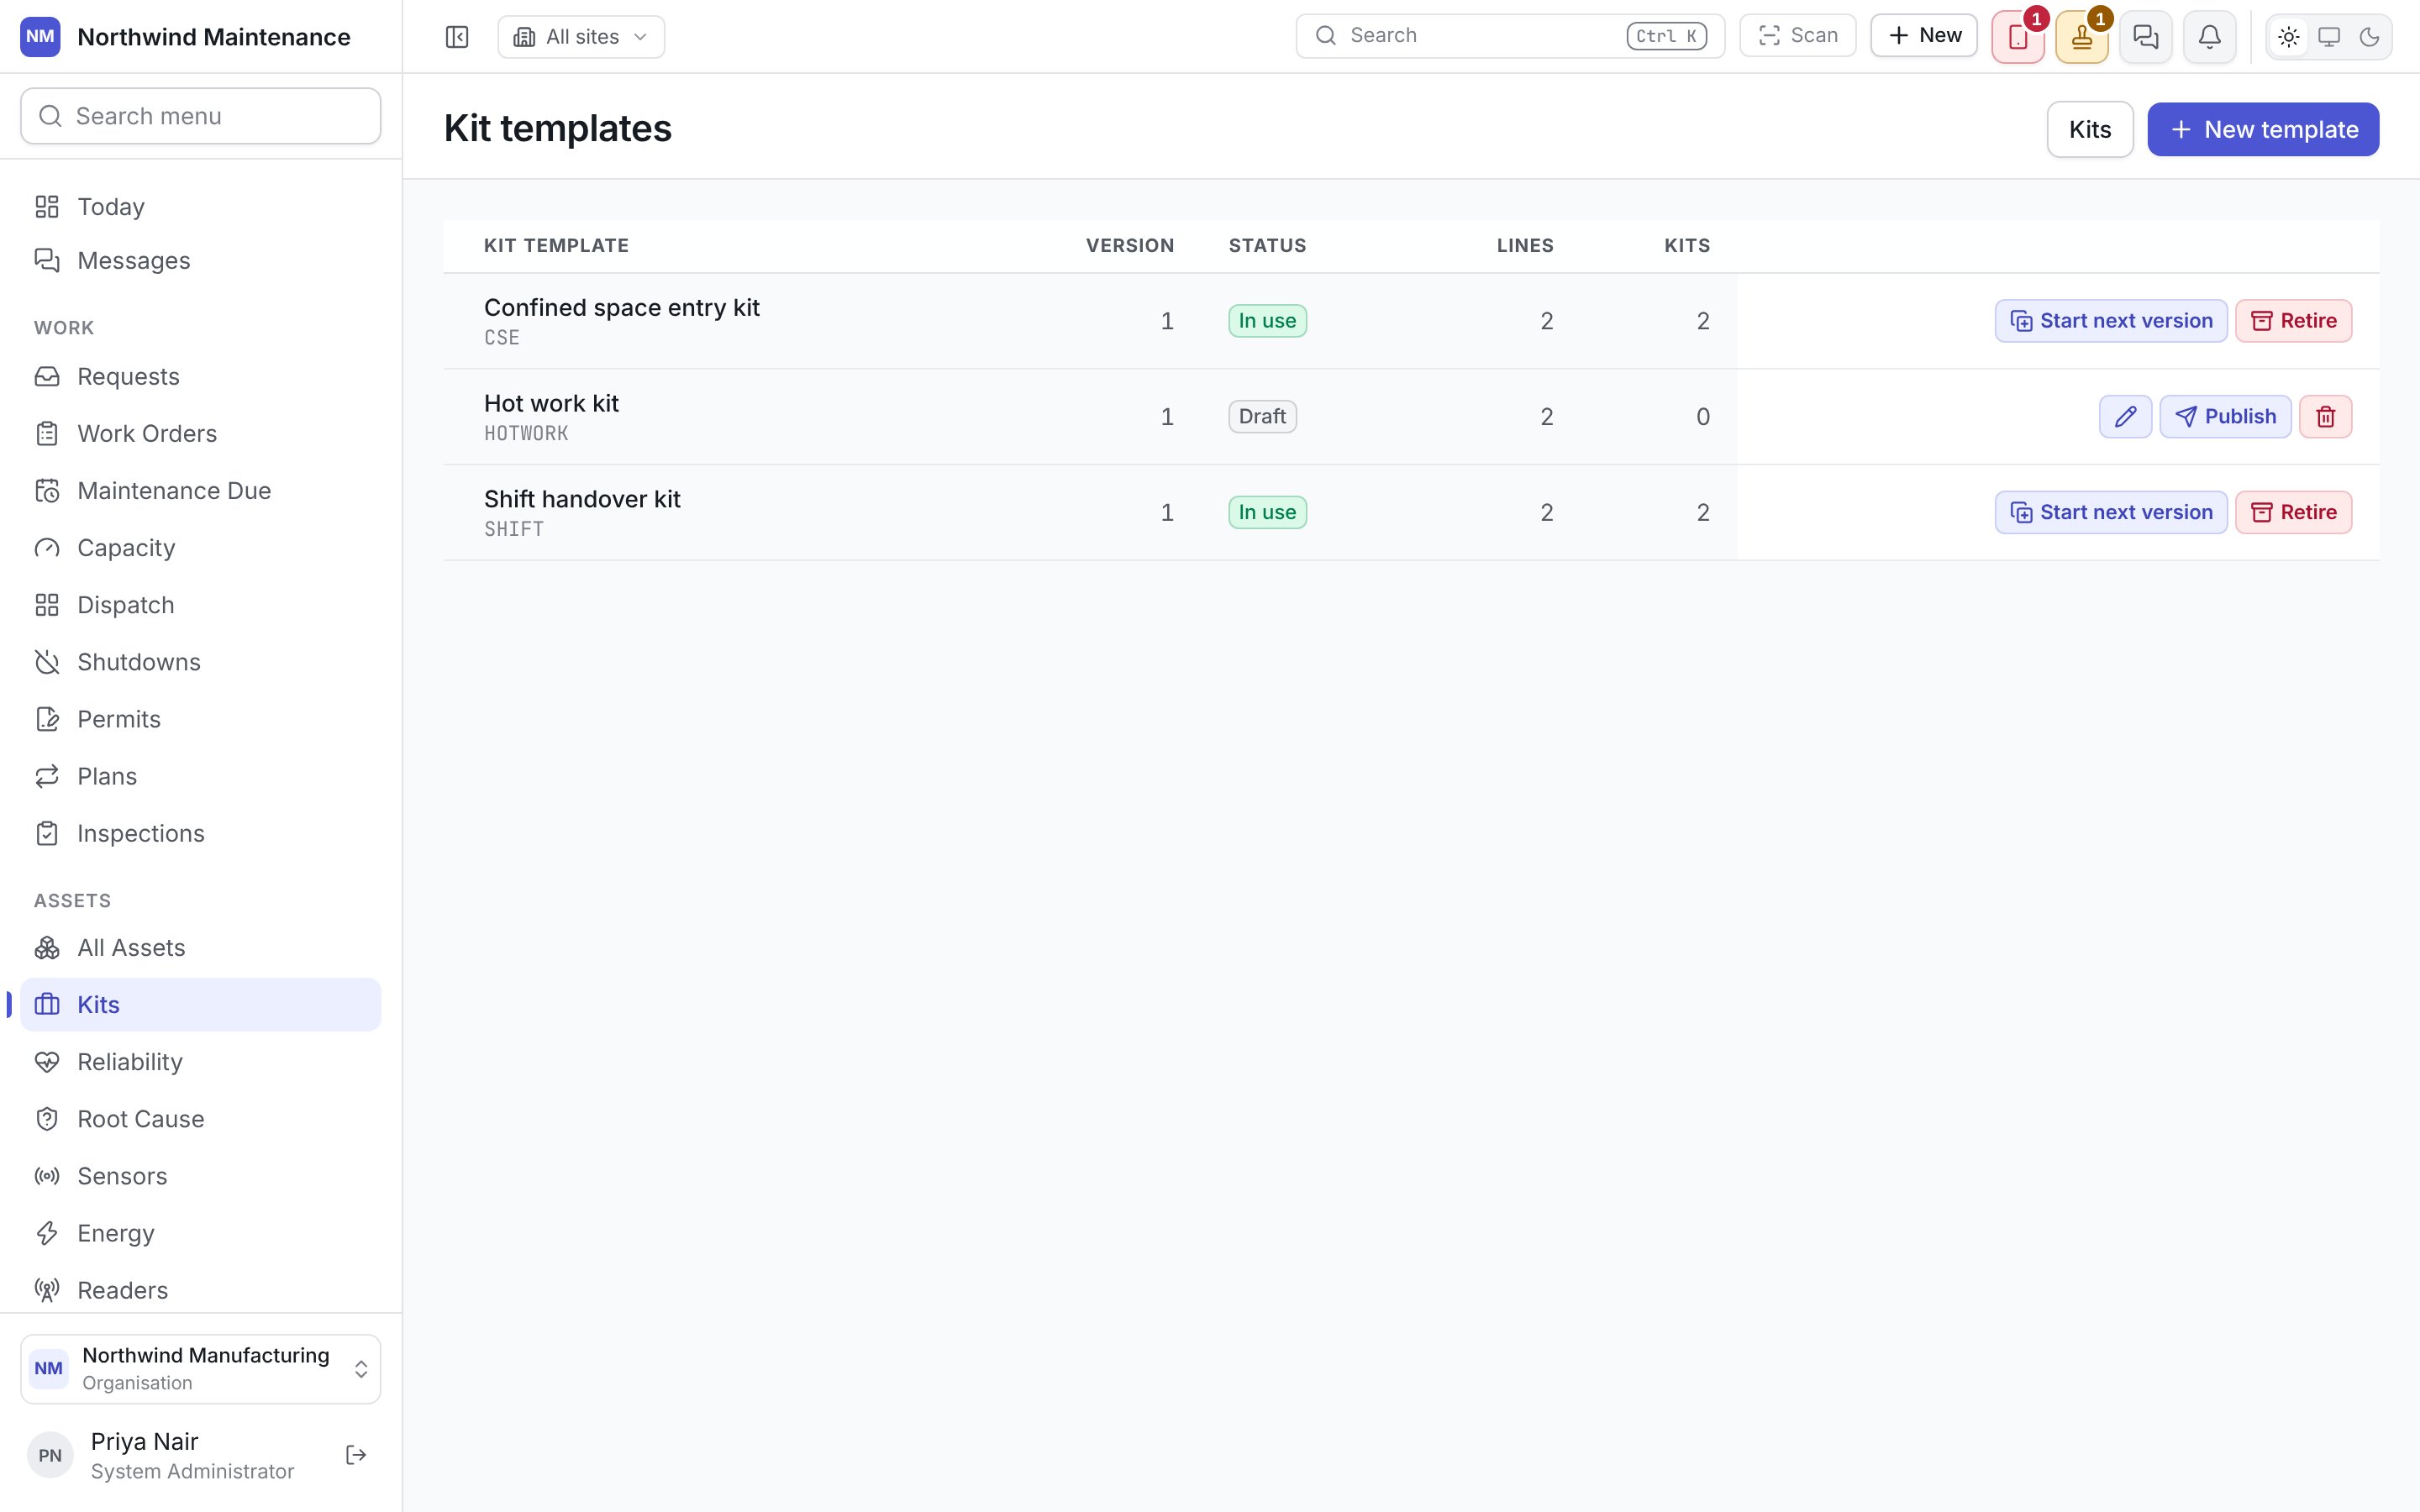Click the Dispatch grid icon
The width and height of the screenshot is (2420, 1512).
tap(47, 605)
